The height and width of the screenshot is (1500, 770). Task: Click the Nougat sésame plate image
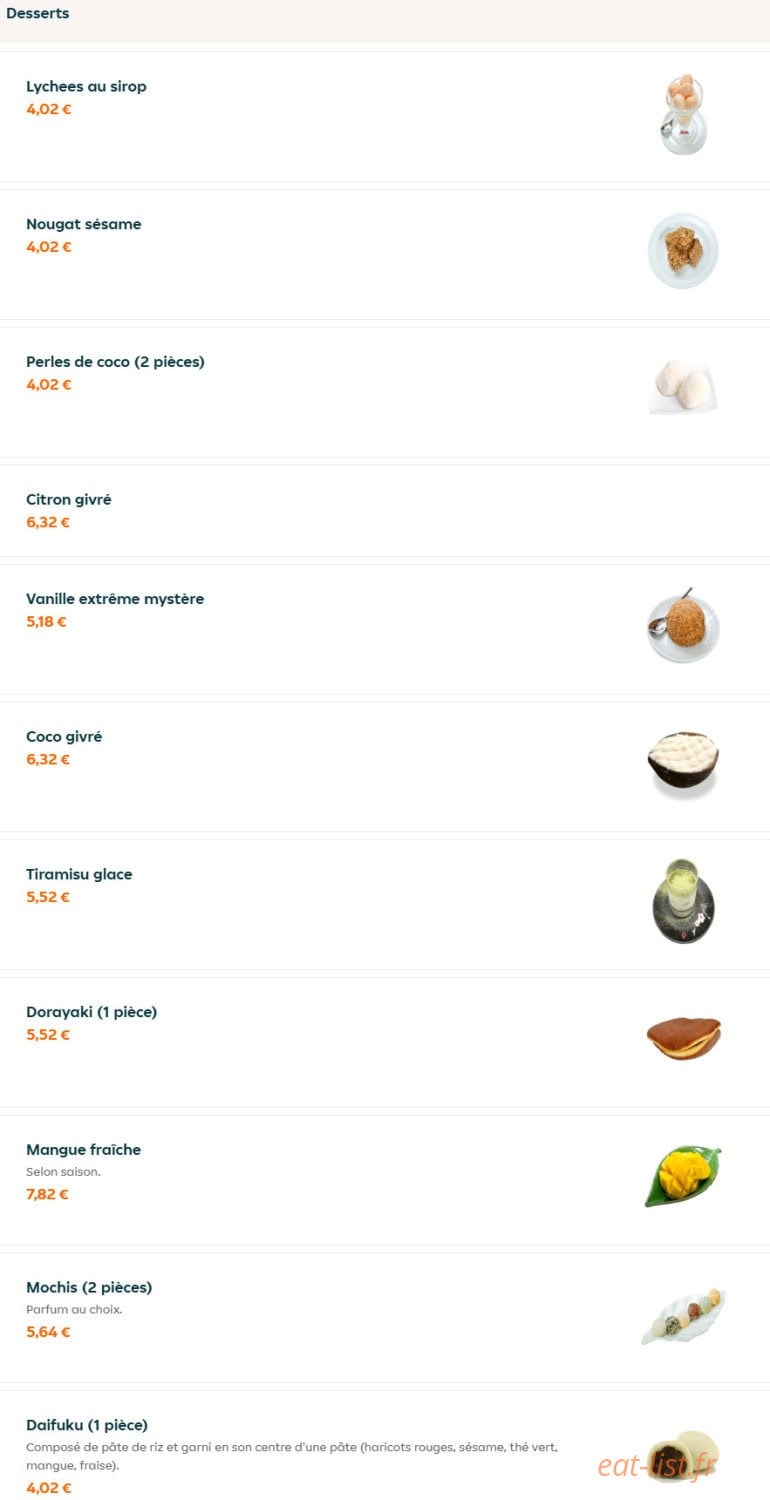683,251
